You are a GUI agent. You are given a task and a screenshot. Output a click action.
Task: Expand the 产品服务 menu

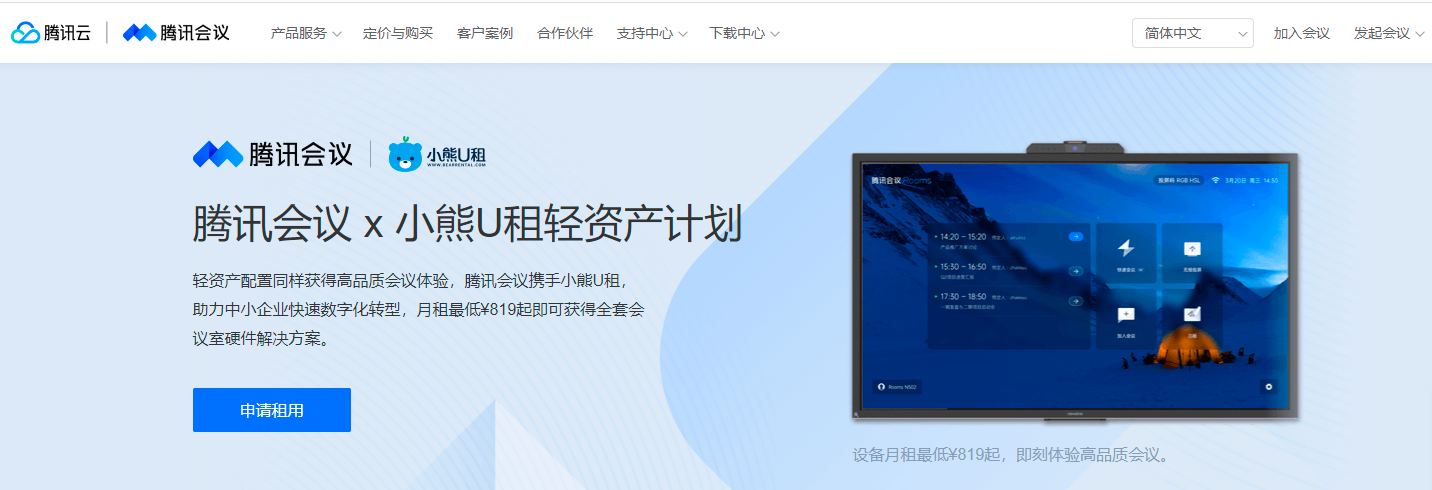point(306,33)
